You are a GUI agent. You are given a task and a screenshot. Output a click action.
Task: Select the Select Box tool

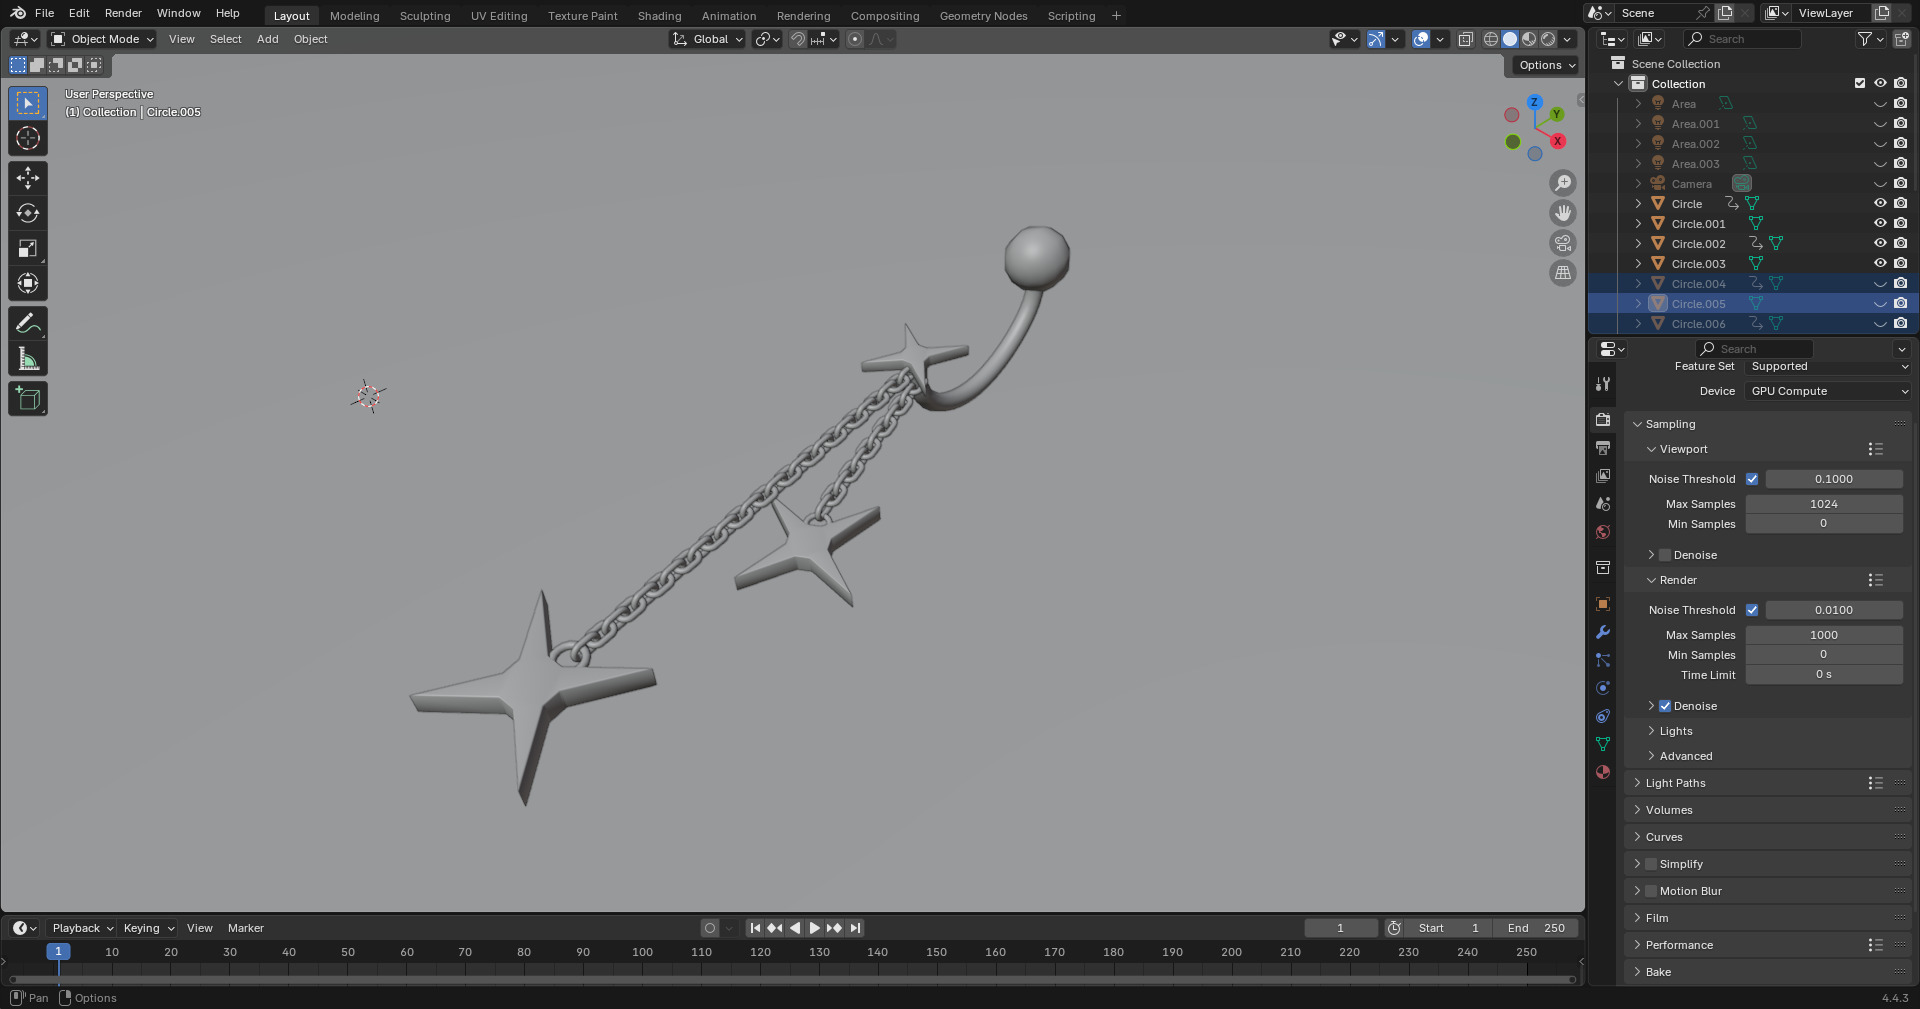[x=28, y=103]
